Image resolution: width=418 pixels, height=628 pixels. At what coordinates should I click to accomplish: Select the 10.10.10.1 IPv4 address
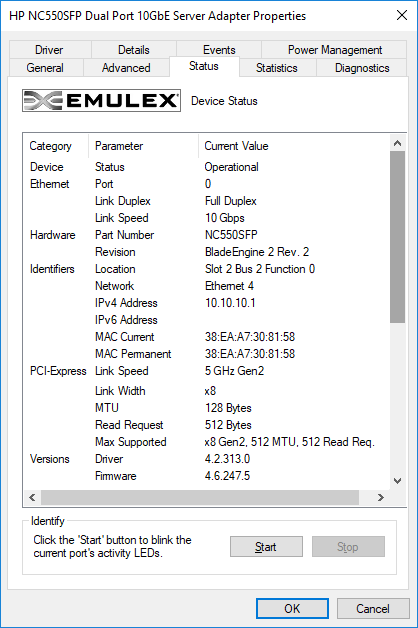coord(230,303)
